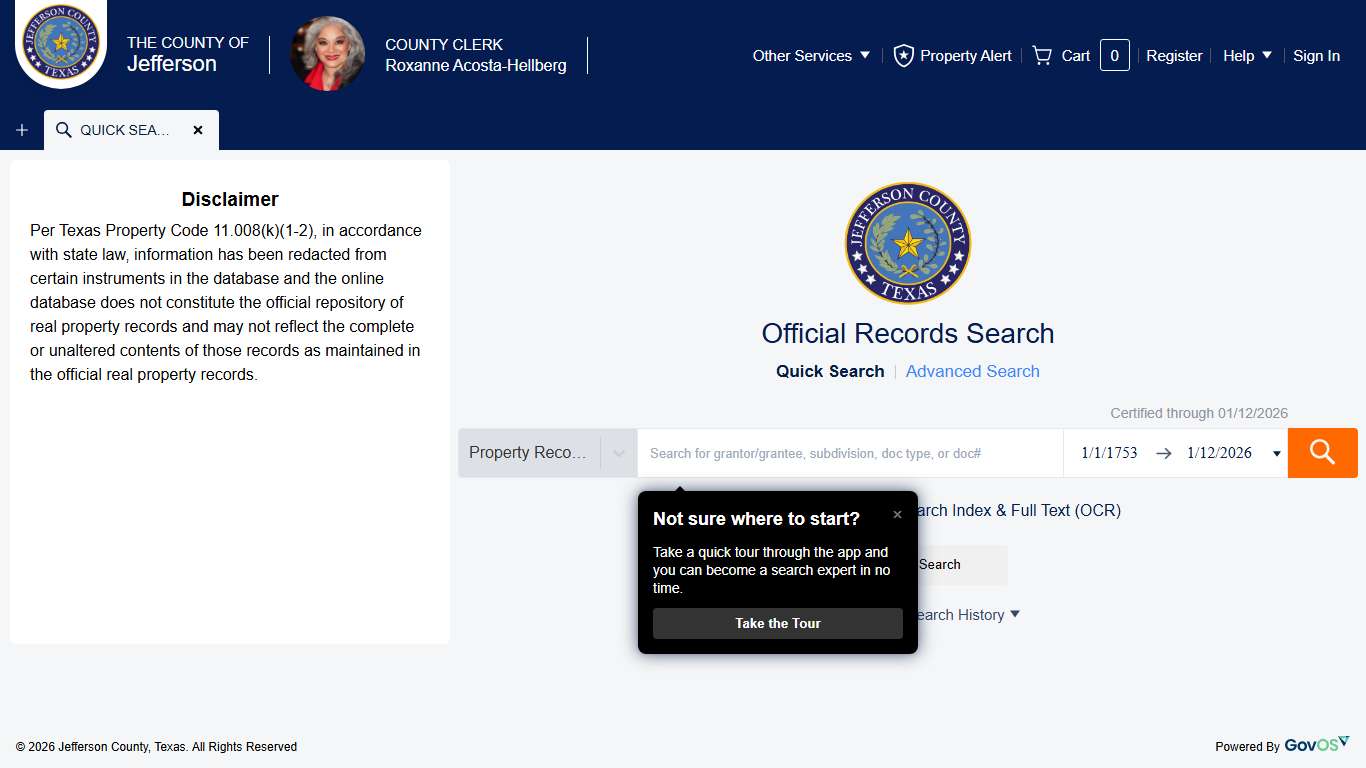Open the Register link

pos(1174,56)
